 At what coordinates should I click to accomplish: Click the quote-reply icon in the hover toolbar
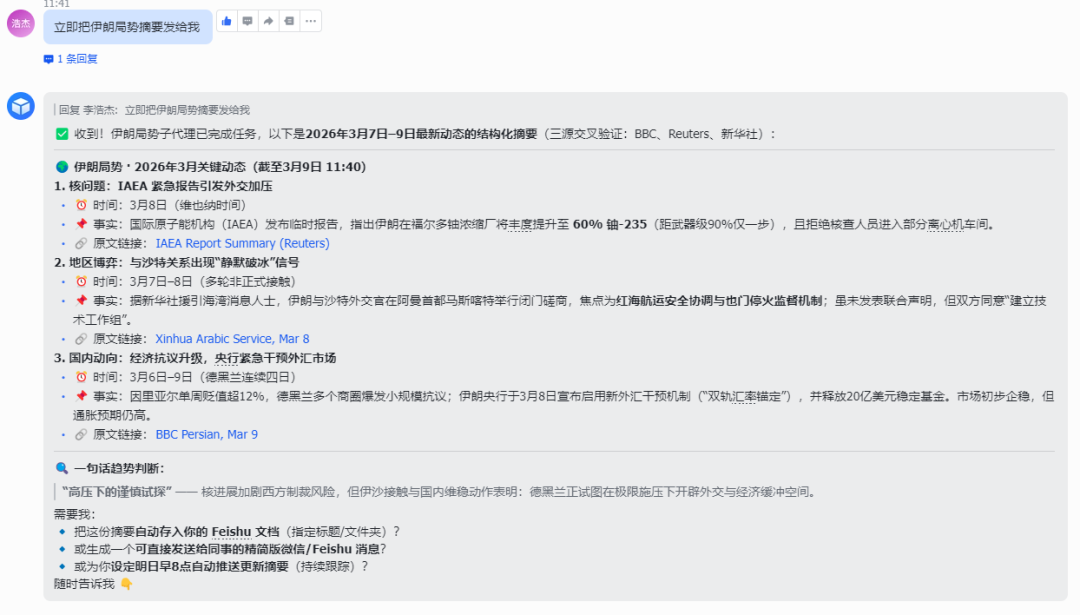[290, 20]
